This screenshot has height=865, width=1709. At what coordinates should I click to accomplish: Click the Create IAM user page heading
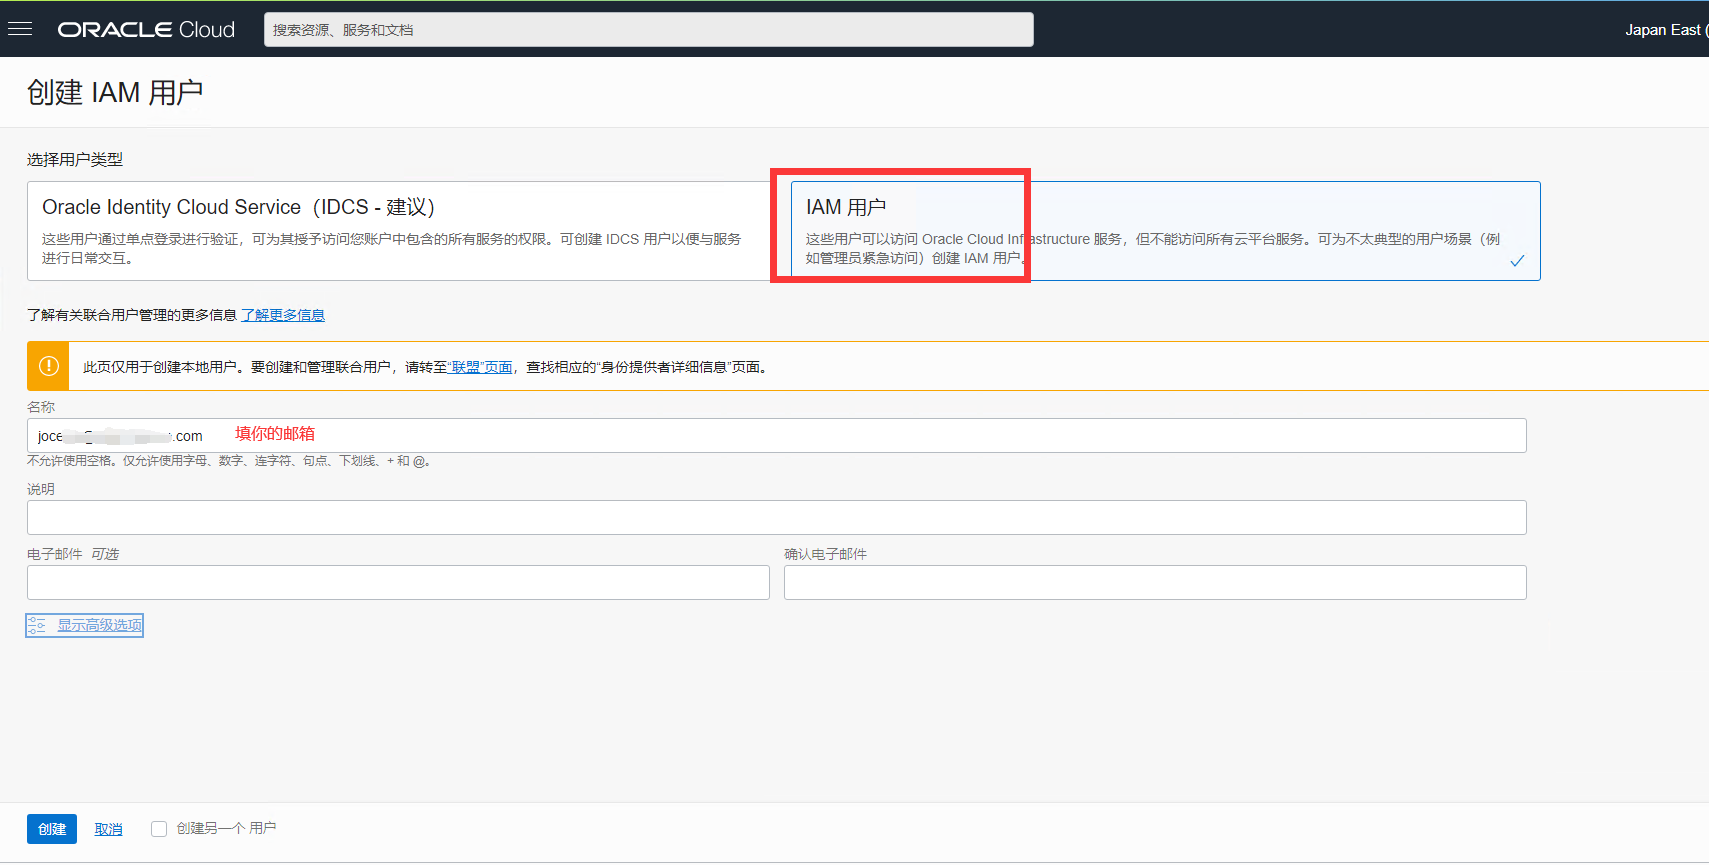(x=115, y=93)
